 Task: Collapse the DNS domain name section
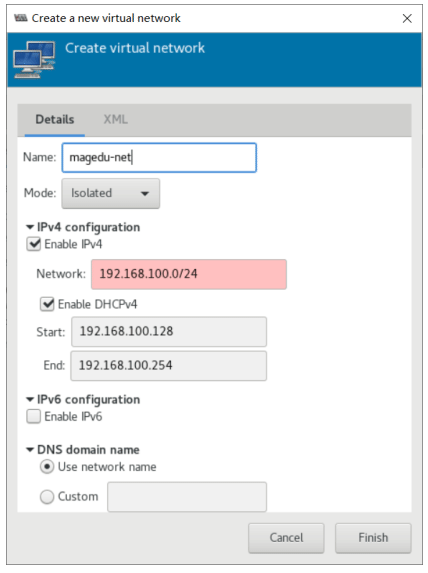pyautogui.click(x=30, y=449)
